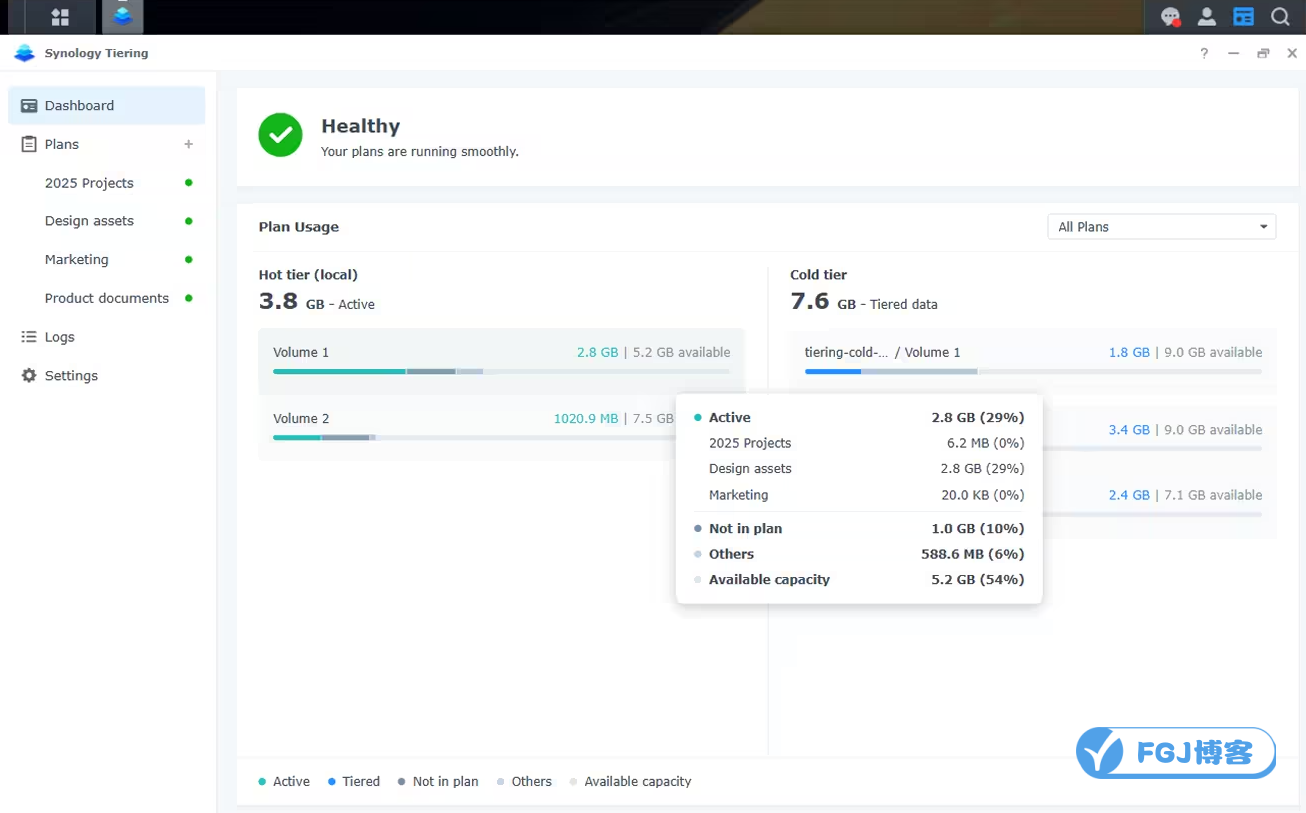Open Logs from the sidebar
The width and height of the screenshot is (1306, 813).
pos(60,336)
